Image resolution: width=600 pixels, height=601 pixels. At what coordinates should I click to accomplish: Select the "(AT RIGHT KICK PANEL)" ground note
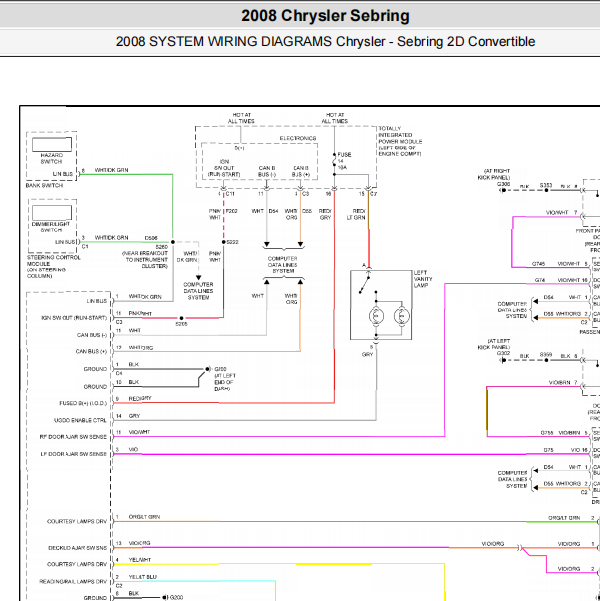pyautogui.click(x=494, y=174)
